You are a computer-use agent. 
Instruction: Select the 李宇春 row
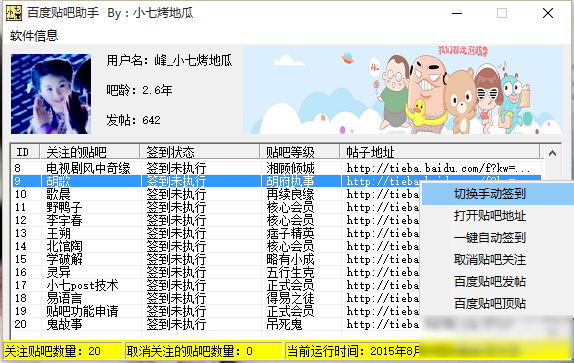216,220
